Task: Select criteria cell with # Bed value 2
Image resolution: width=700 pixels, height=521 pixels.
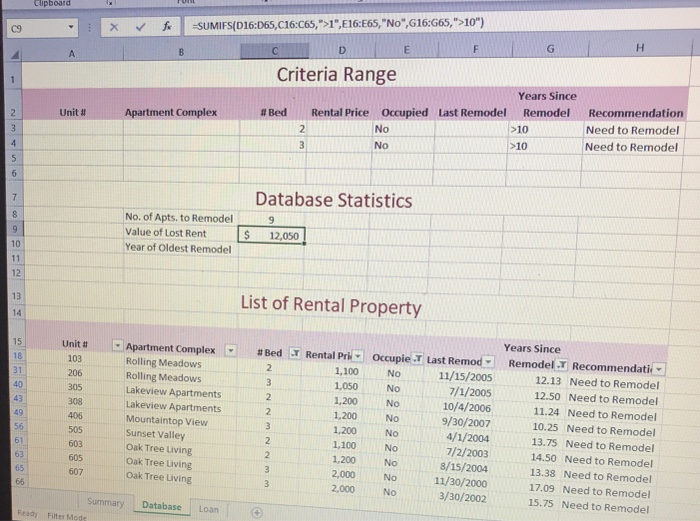Action: tap(273, 129)
